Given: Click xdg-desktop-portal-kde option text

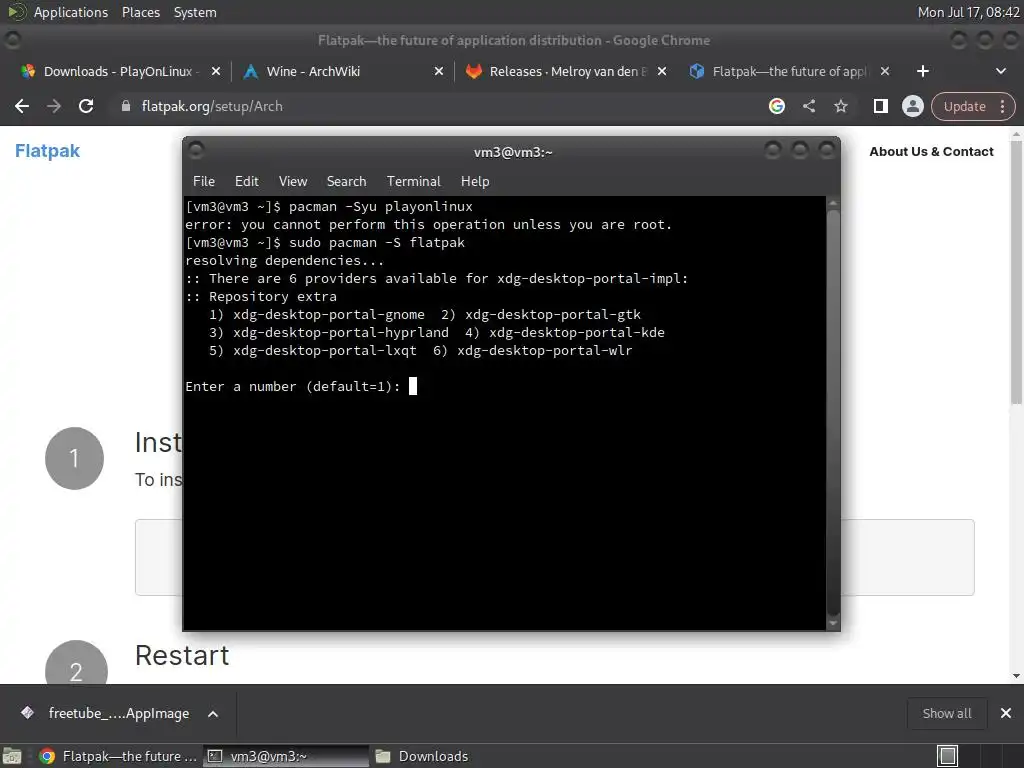Looking at the screenshot, I should [577, 332].
